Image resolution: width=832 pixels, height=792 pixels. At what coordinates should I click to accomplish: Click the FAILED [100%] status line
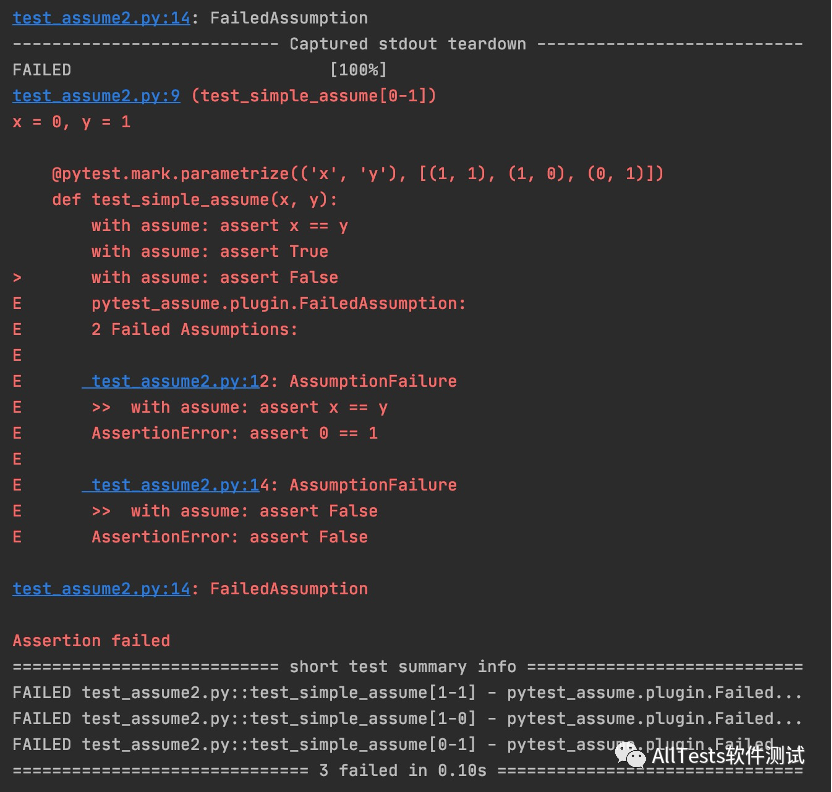200,70
